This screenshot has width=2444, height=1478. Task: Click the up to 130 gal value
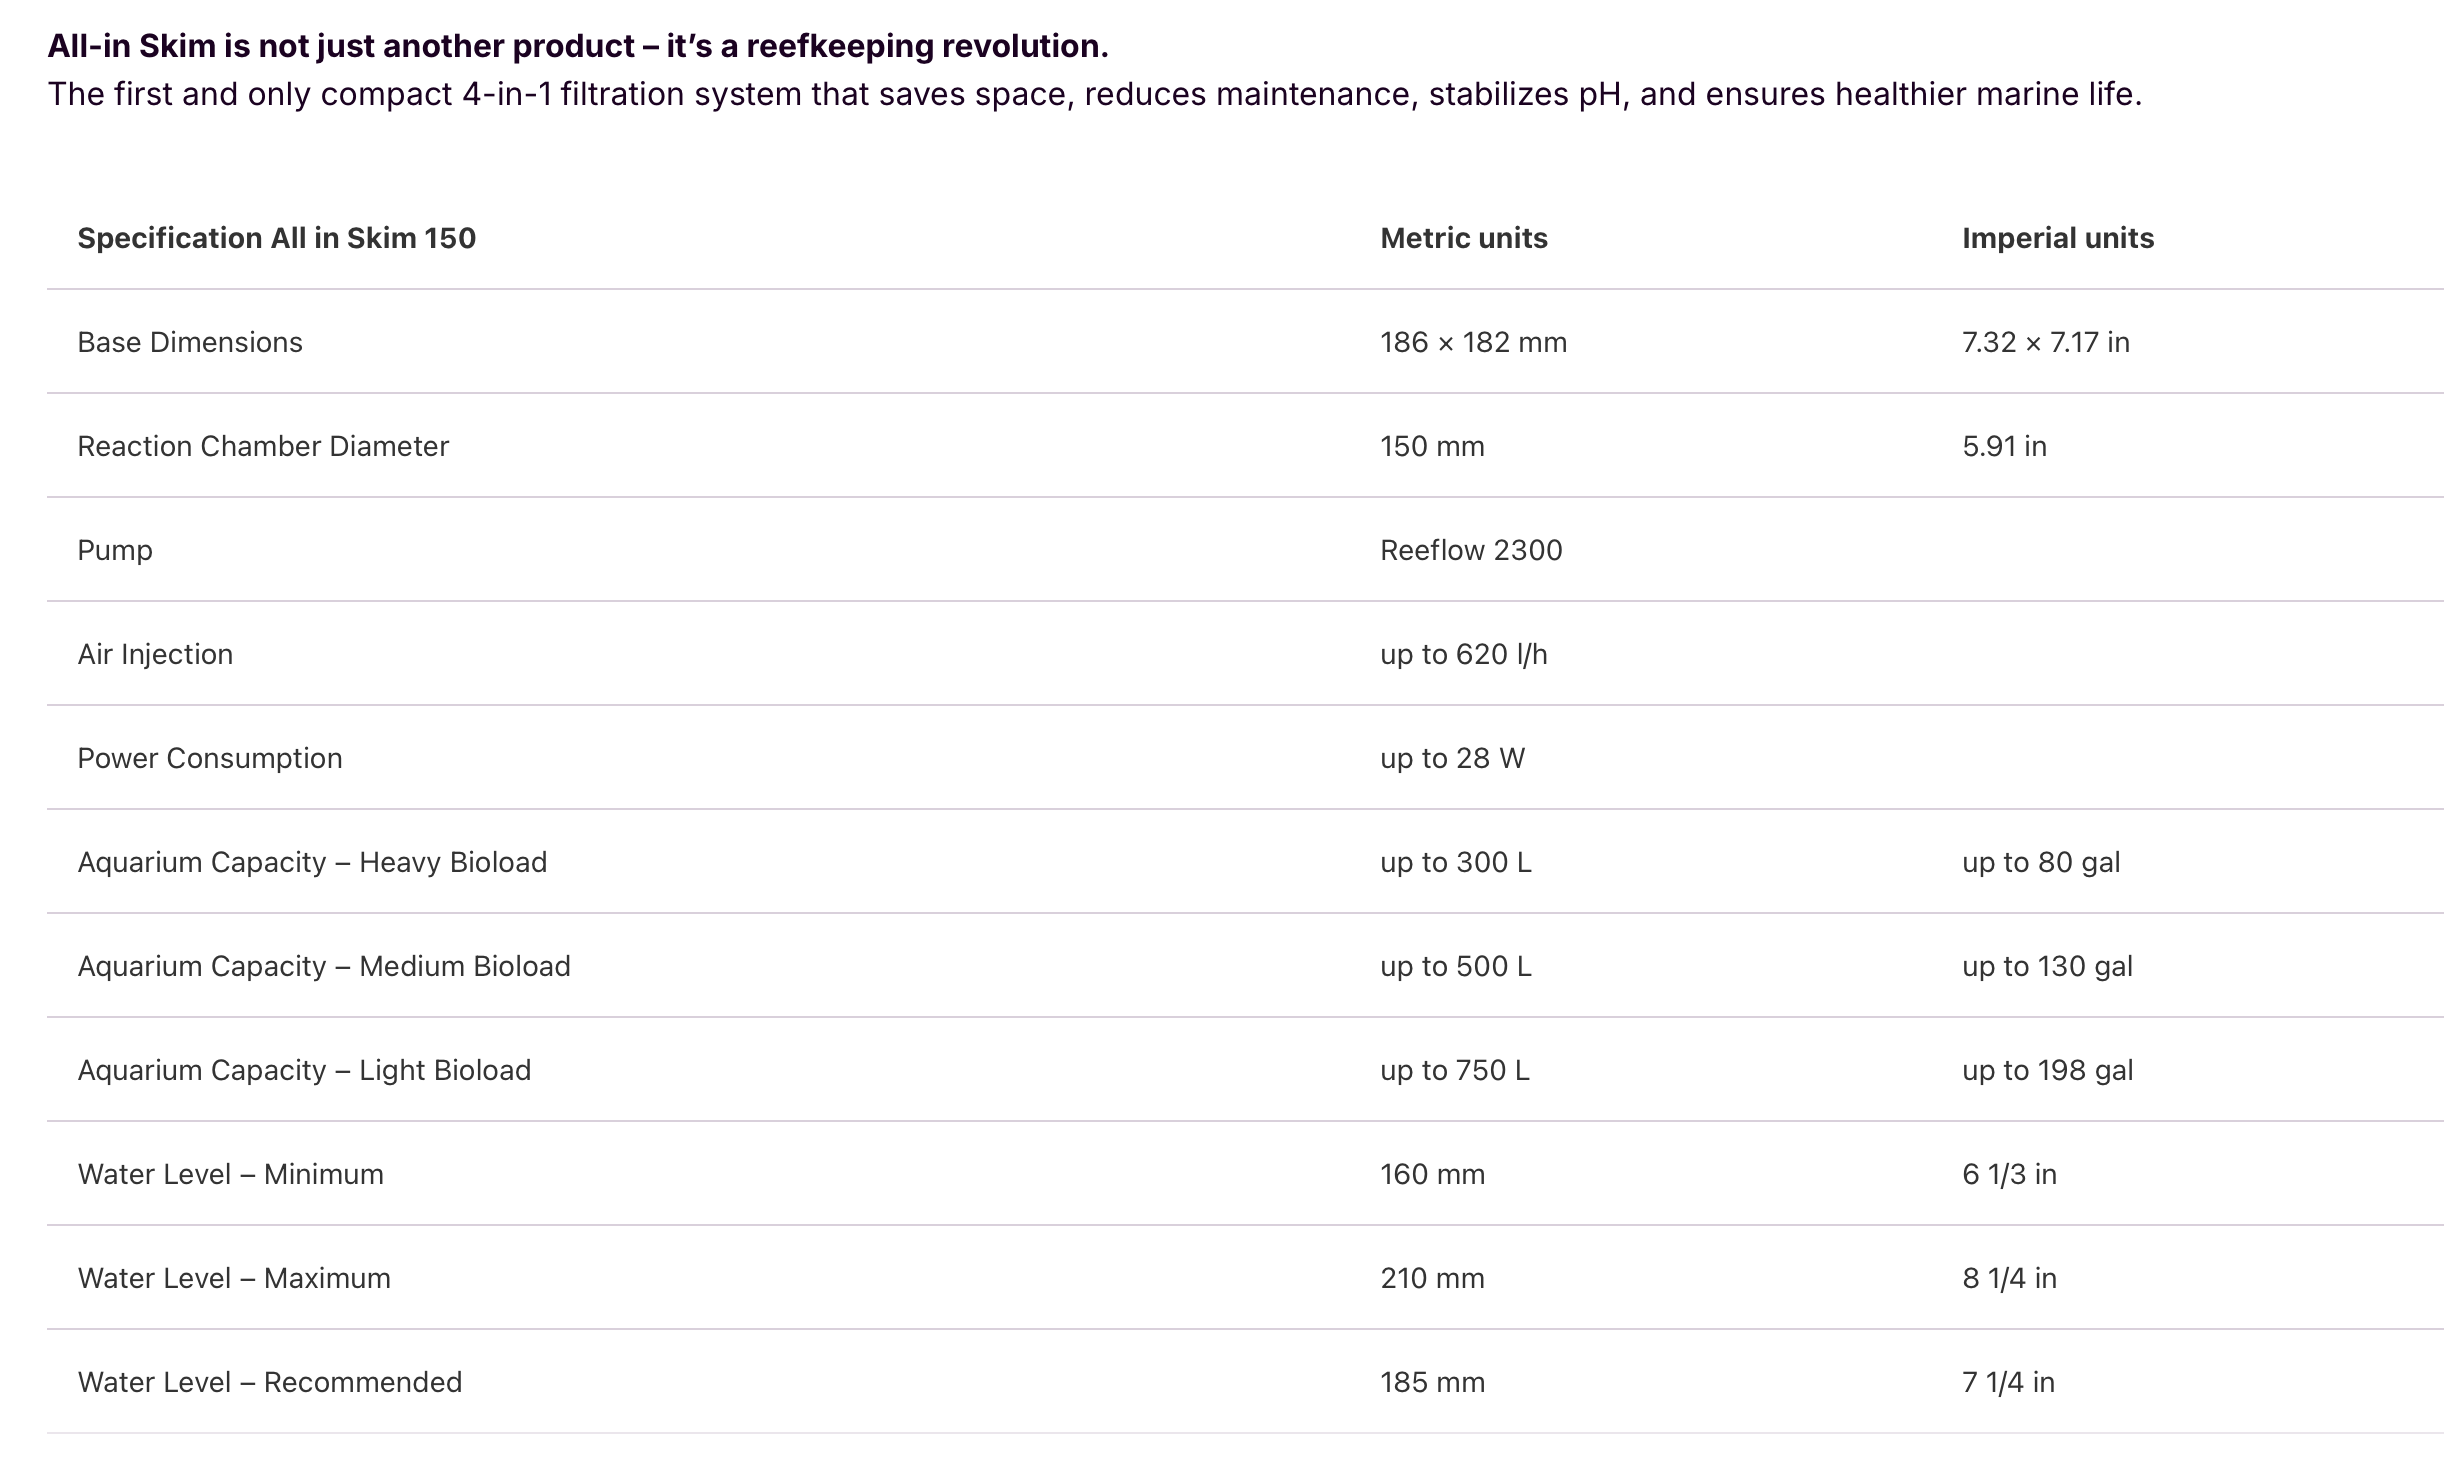click(x=2047, y=966)
